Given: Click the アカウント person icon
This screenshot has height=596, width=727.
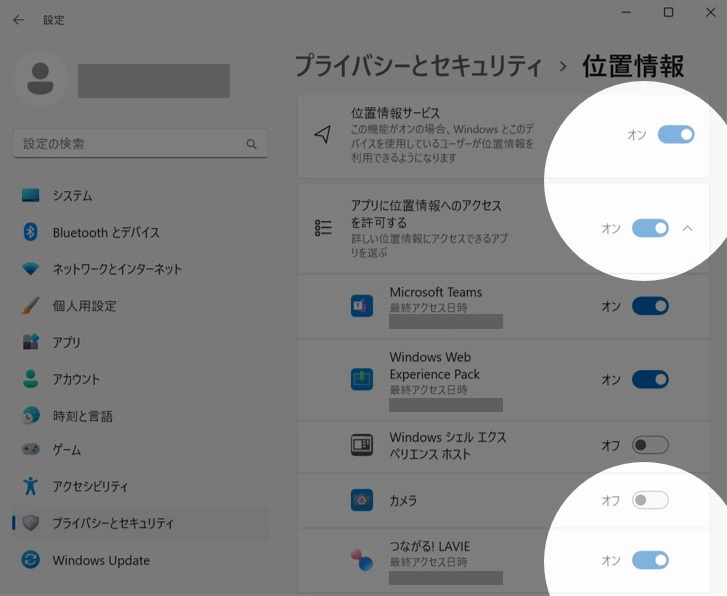Looking at the screenshot, I should (31, 379).
